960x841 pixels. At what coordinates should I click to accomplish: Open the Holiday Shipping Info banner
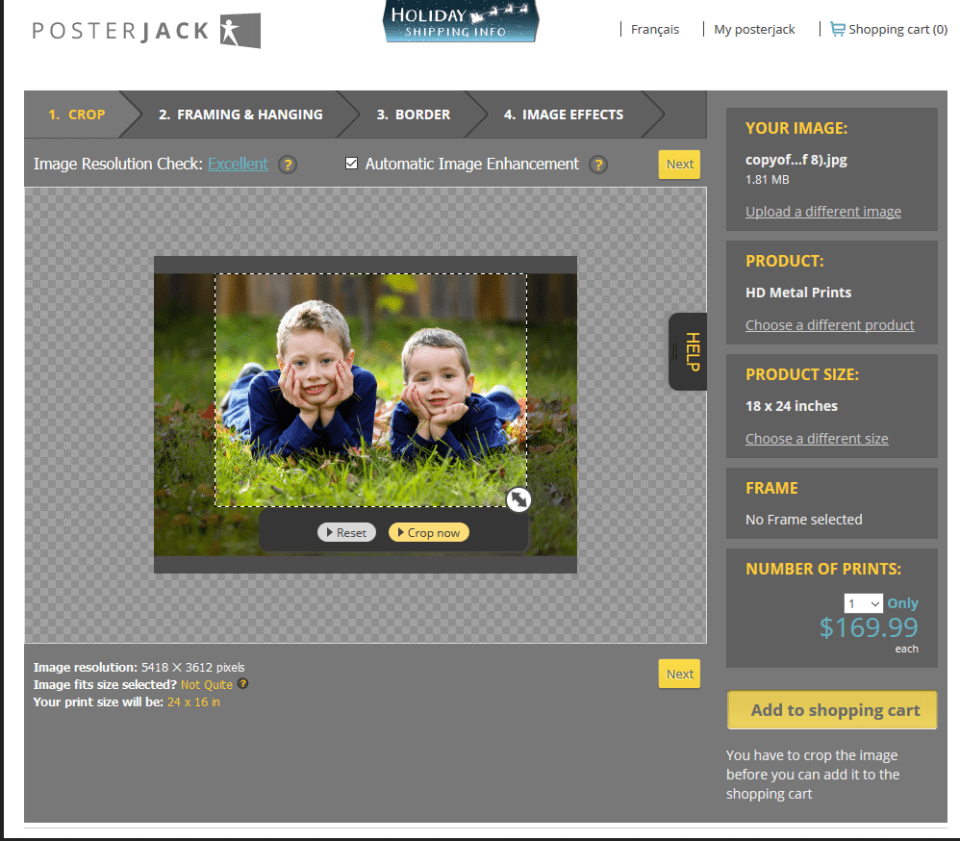461,22
